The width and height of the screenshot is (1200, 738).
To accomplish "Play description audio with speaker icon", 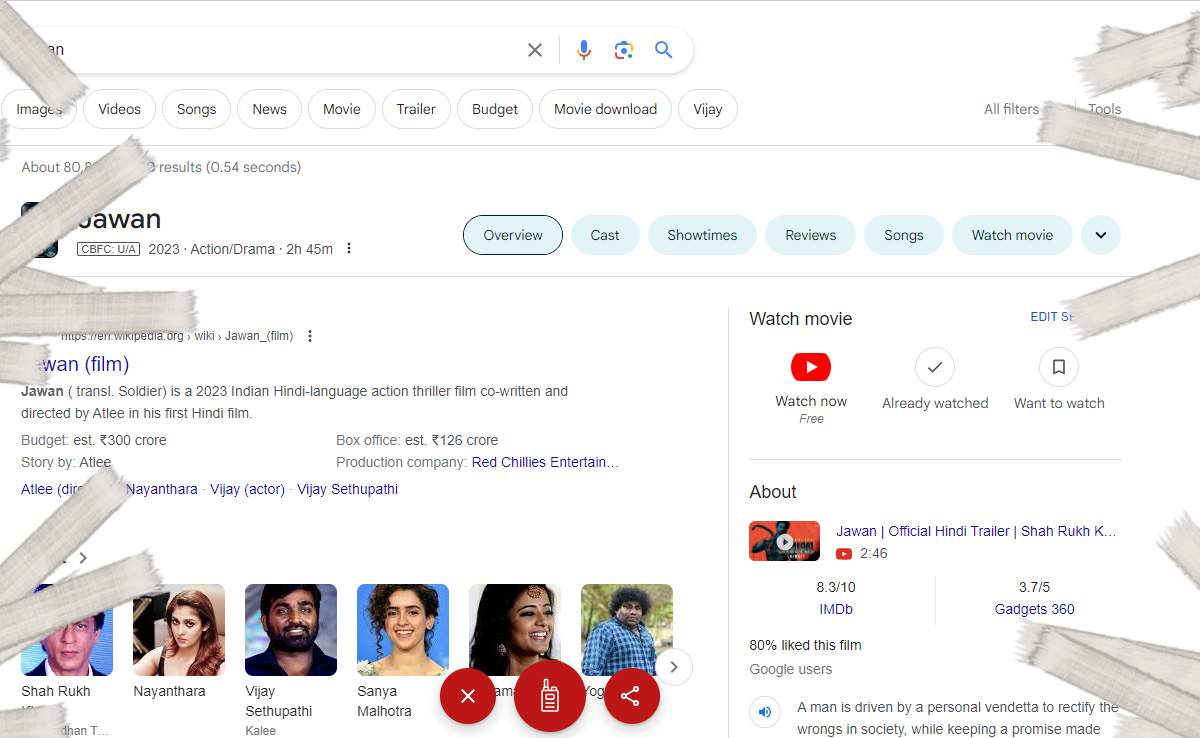I will click(765, 712).
